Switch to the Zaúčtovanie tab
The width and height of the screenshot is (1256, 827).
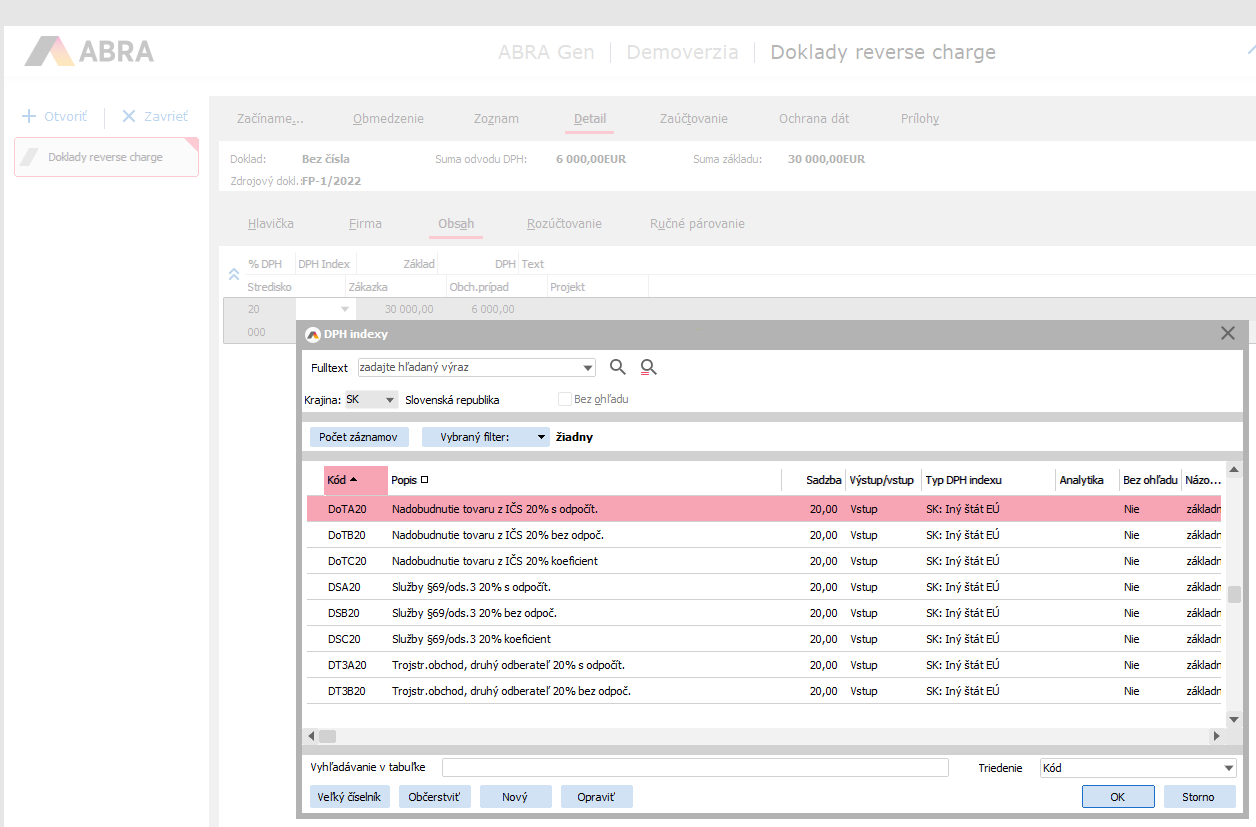(x=693, y=118)
